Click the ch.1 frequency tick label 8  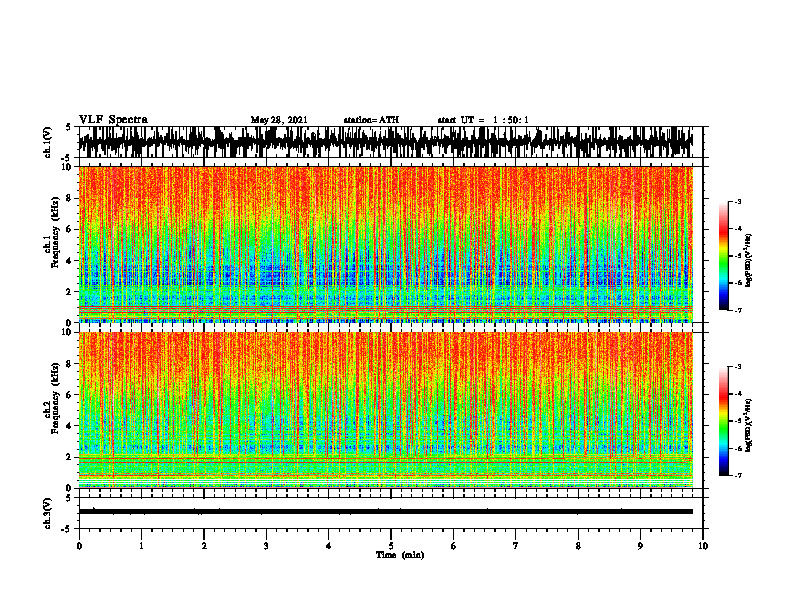point(69,198)
